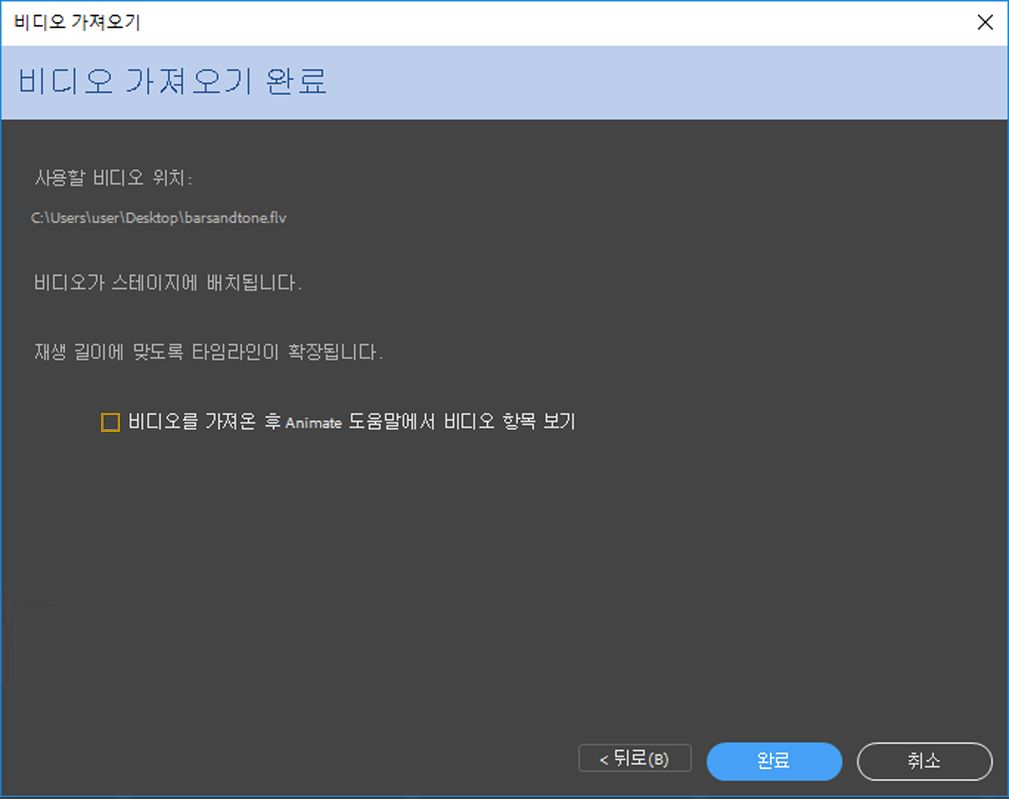Click the blue highlighted 완료 confirm control
This screenshot has width=1009, height=799.
773,761
